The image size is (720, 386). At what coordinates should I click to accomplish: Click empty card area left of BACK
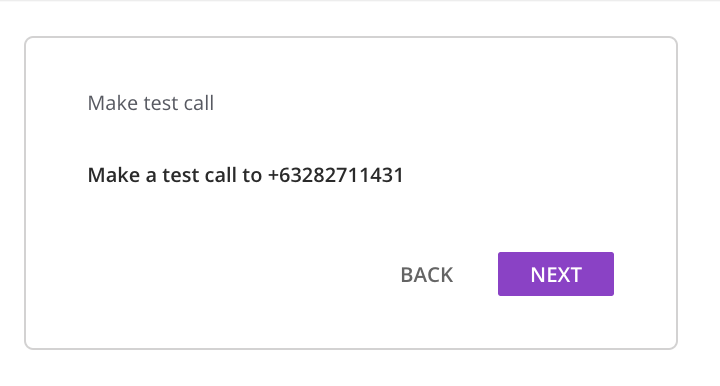230,274
